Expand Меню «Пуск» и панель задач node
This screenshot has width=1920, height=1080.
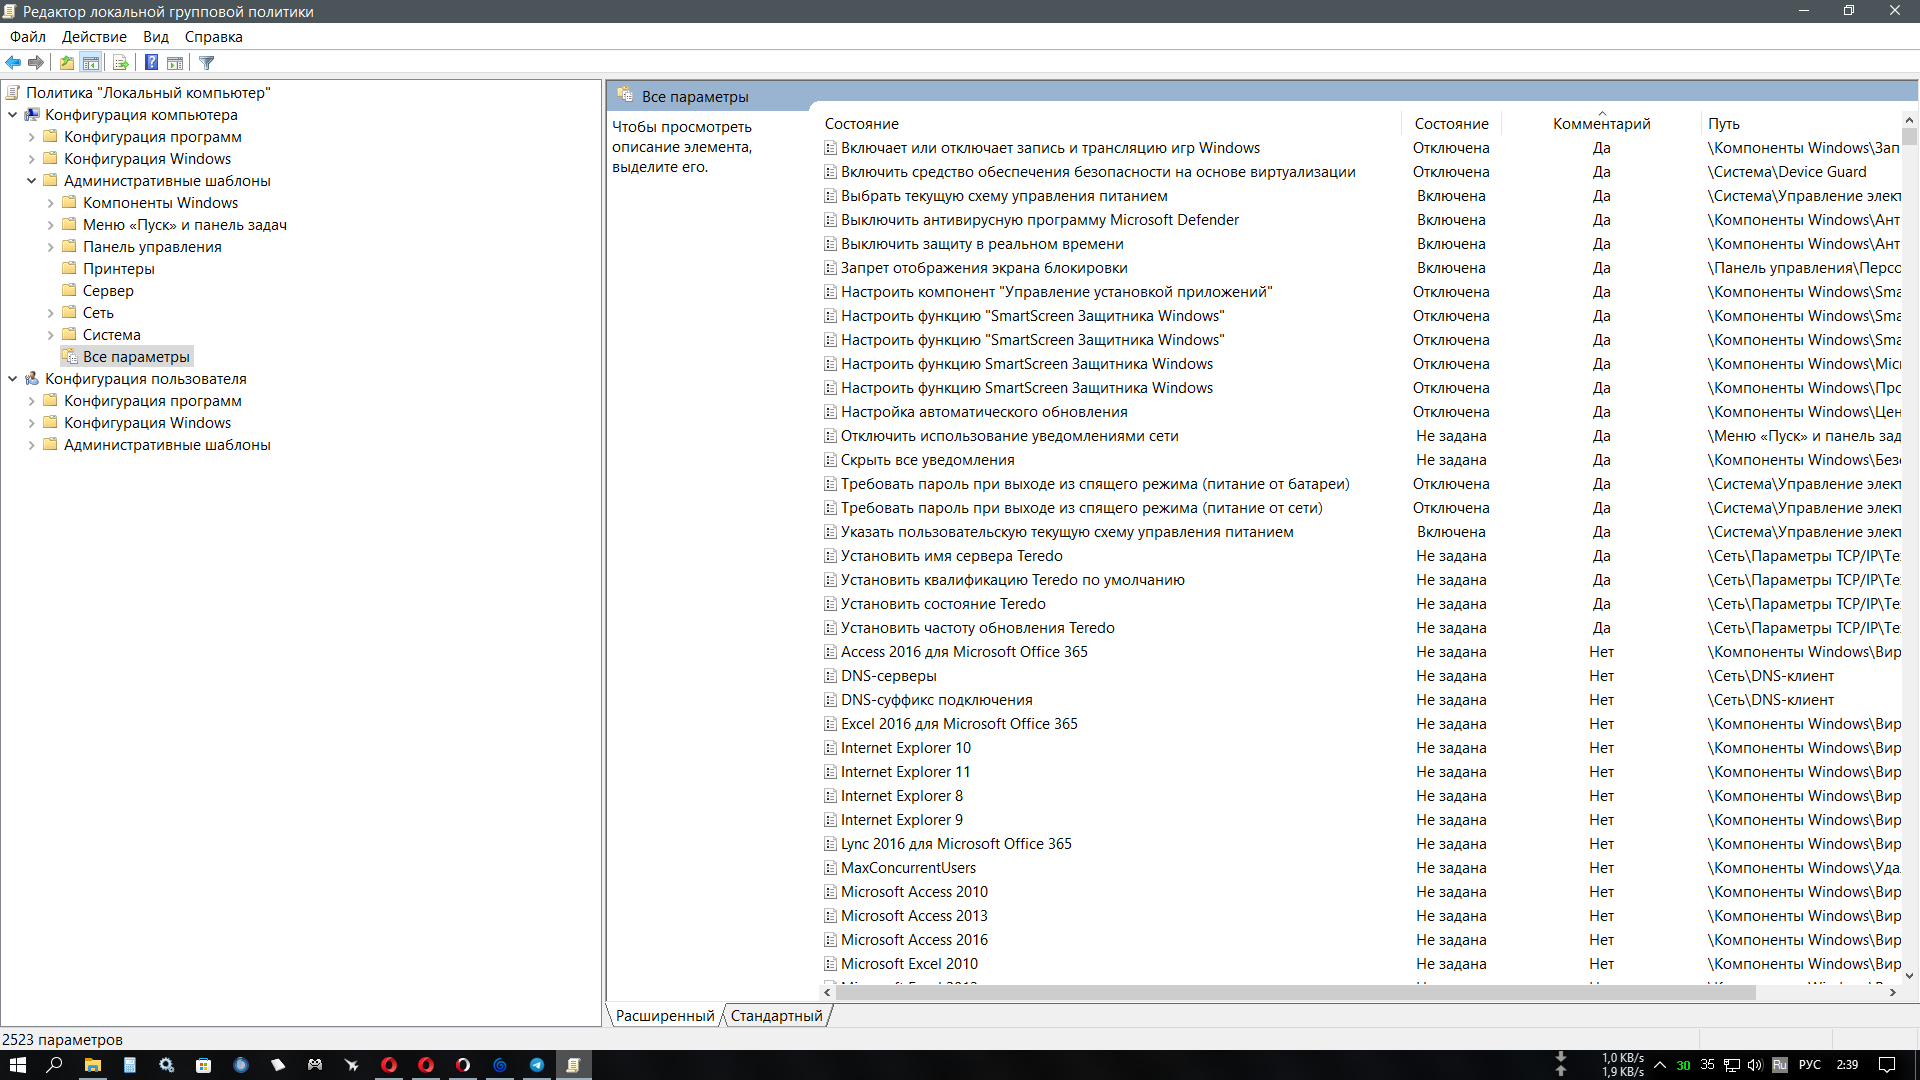click(50, 225)
